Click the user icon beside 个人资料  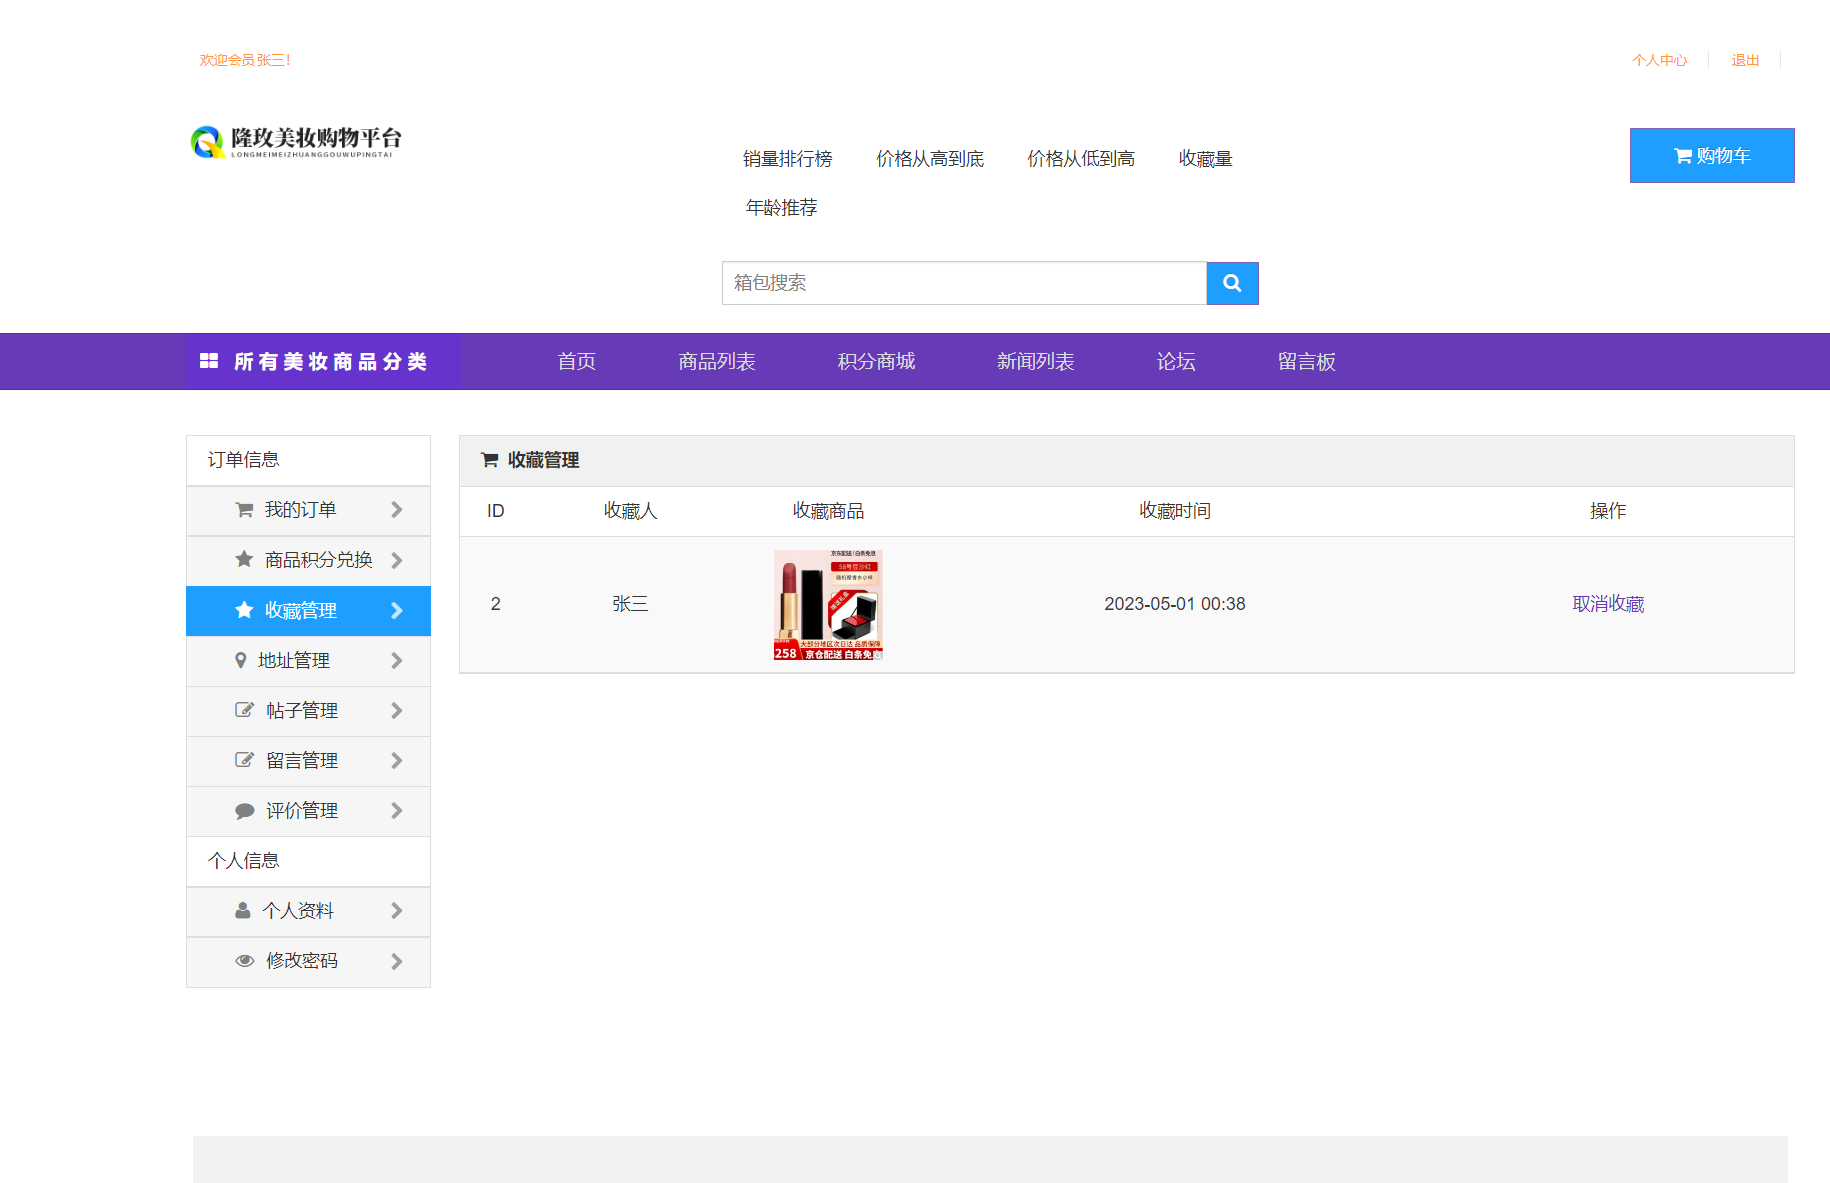243,911
